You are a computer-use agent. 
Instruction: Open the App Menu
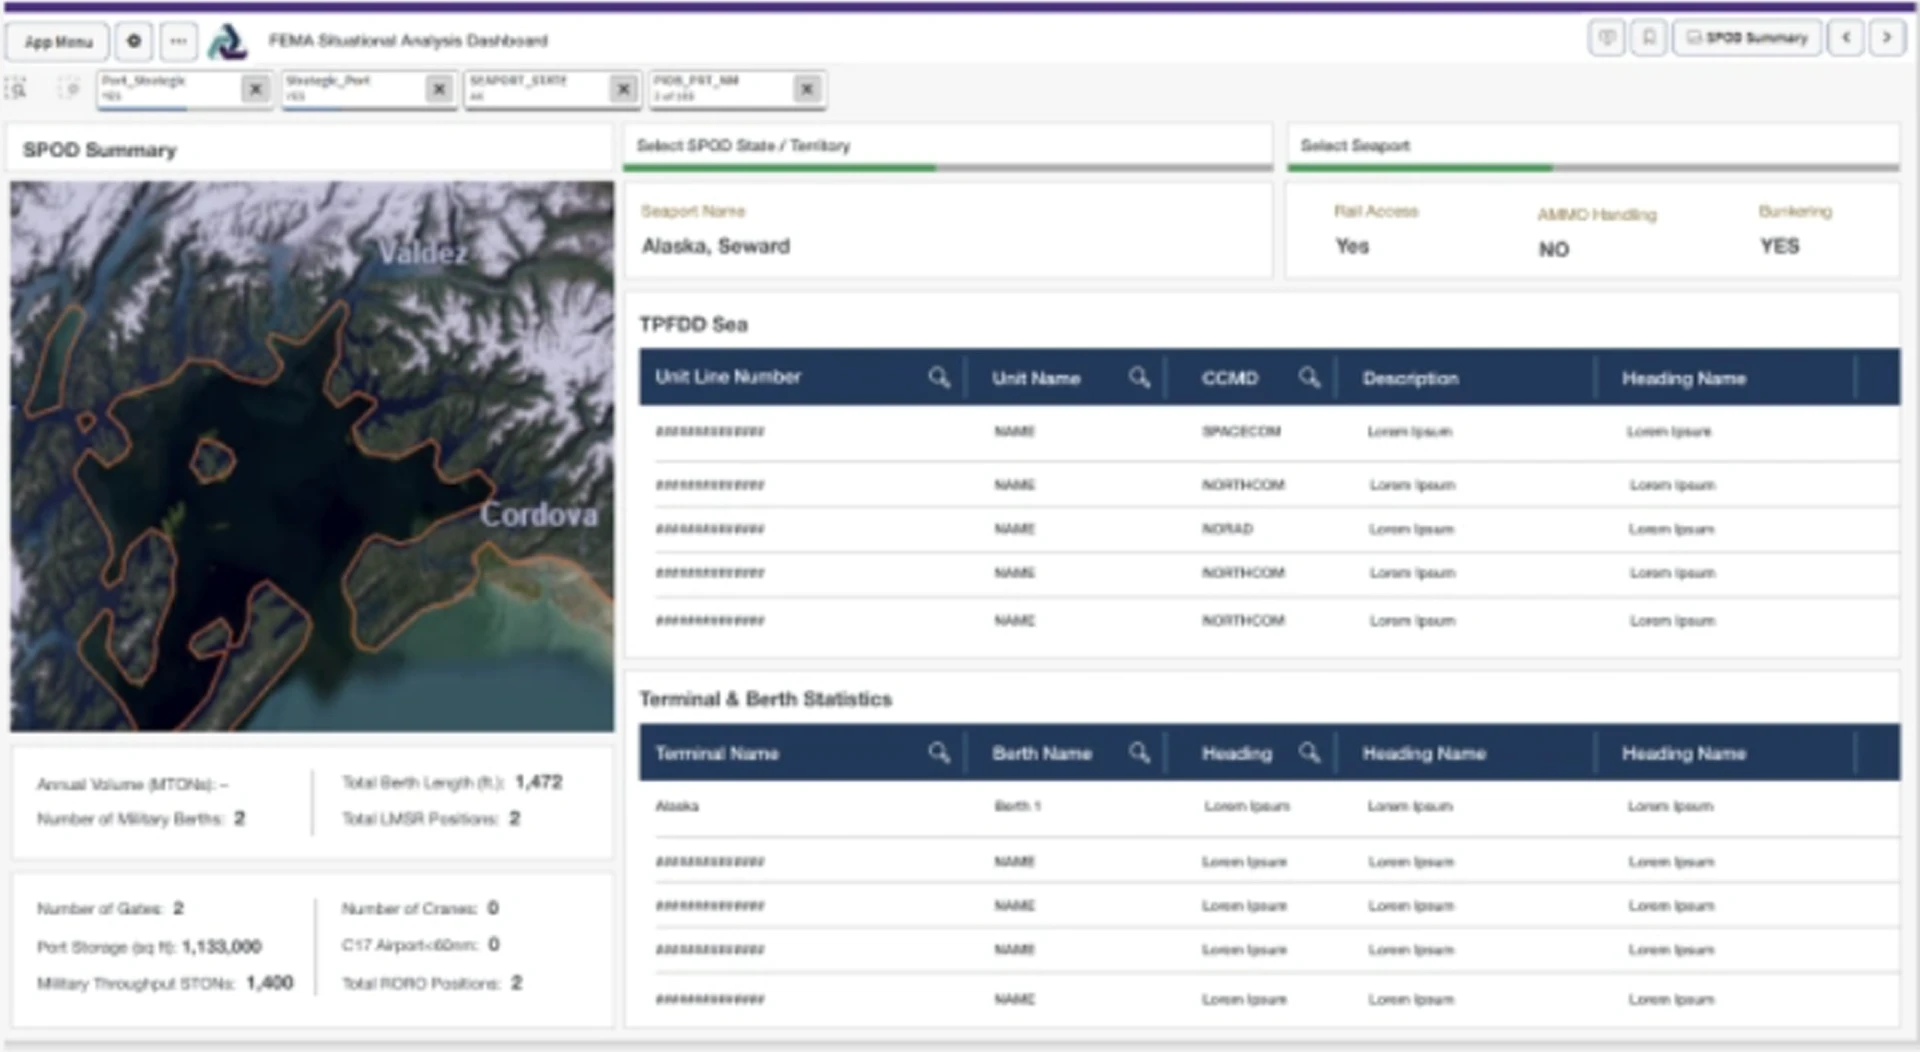click(58, 41)
